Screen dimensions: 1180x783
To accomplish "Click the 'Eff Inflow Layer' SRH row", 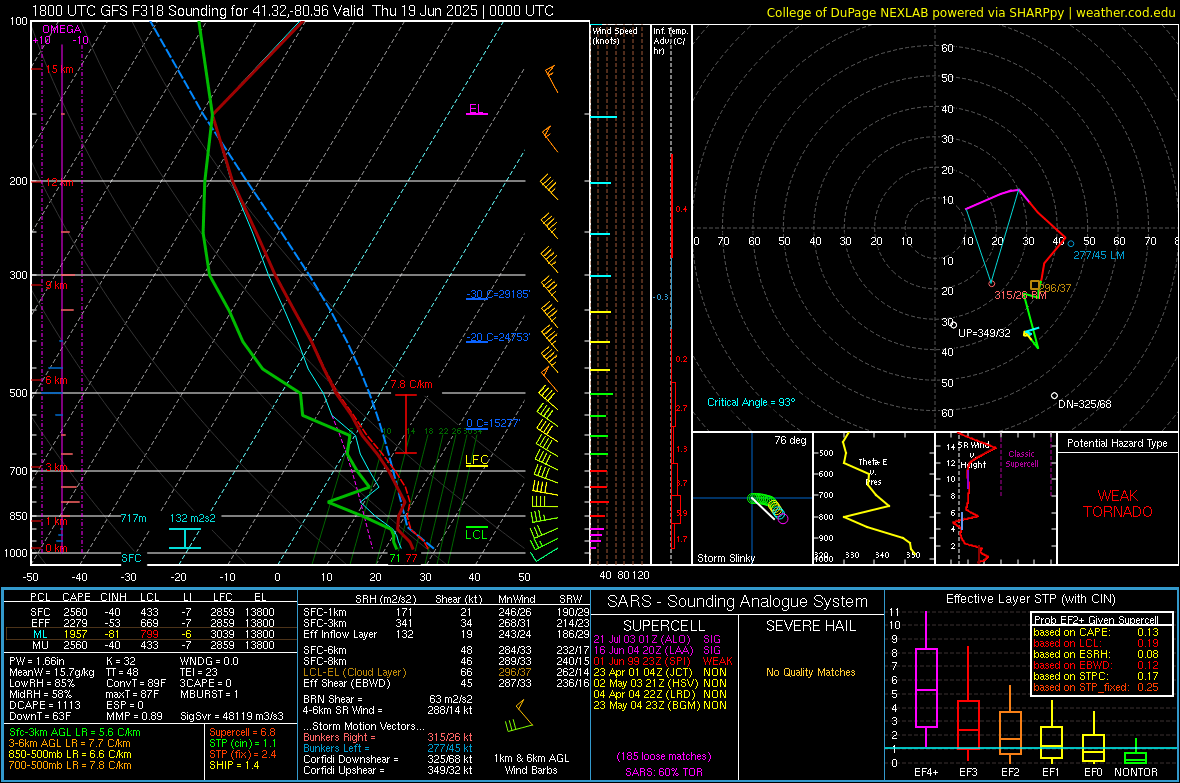I will [446, 634].
